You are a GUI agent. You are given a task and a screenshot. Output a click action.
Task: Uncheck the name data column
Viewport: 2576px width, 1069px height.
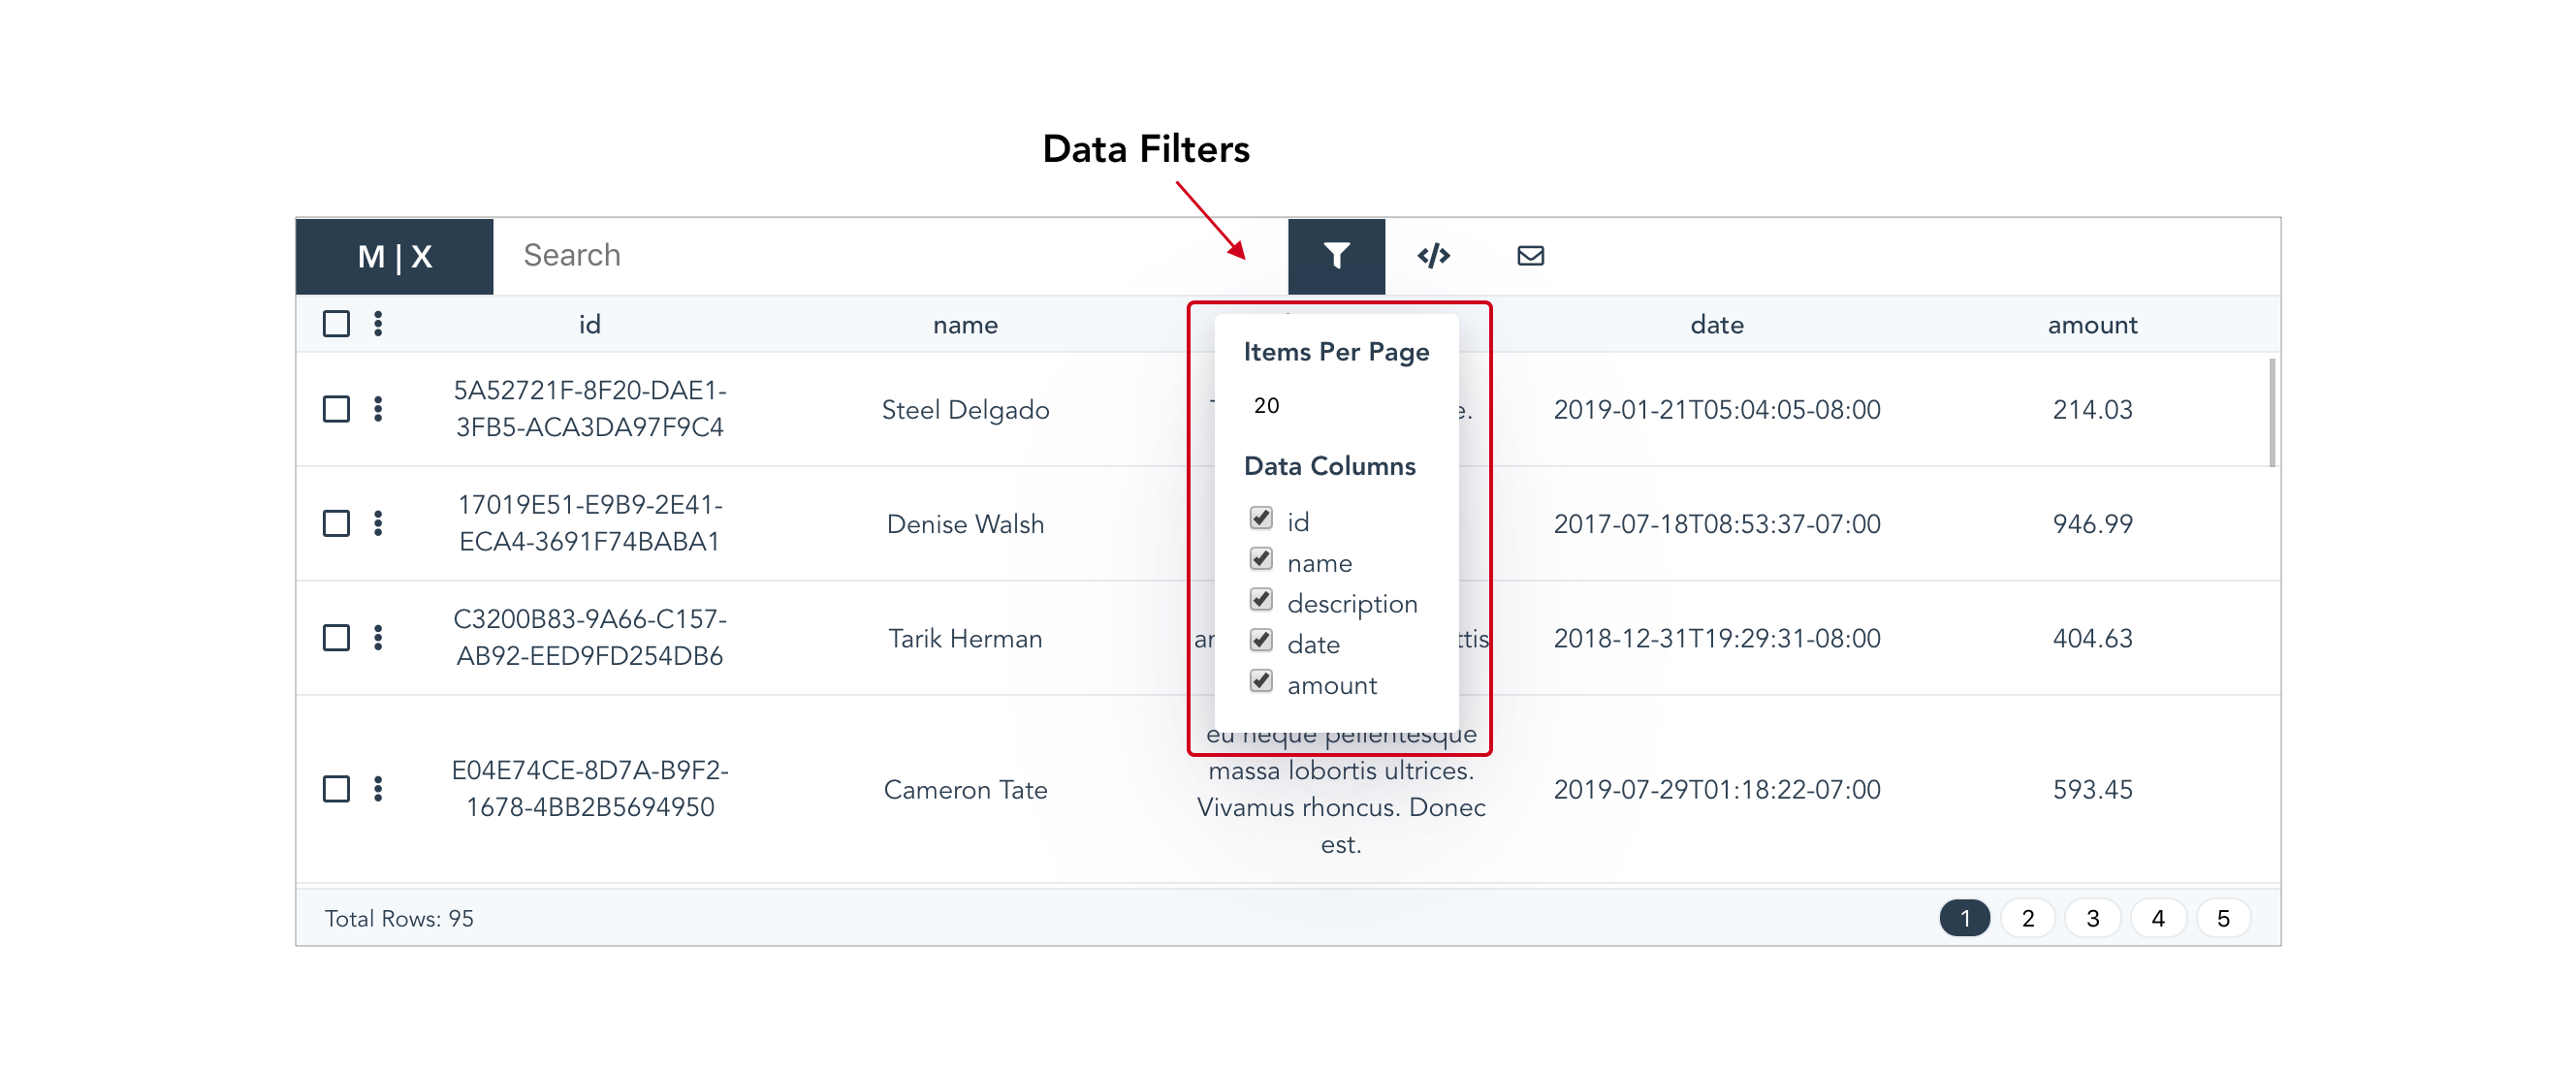(x=1261, y=559)
